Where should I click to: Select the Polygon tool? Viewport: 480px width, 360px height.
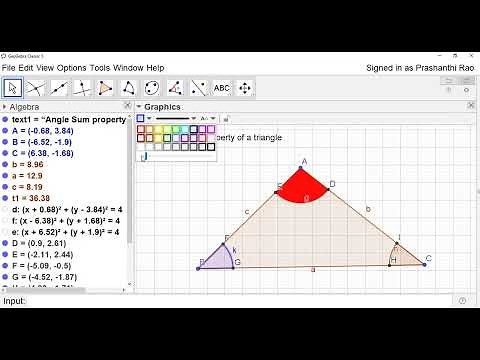click(106, 88)
